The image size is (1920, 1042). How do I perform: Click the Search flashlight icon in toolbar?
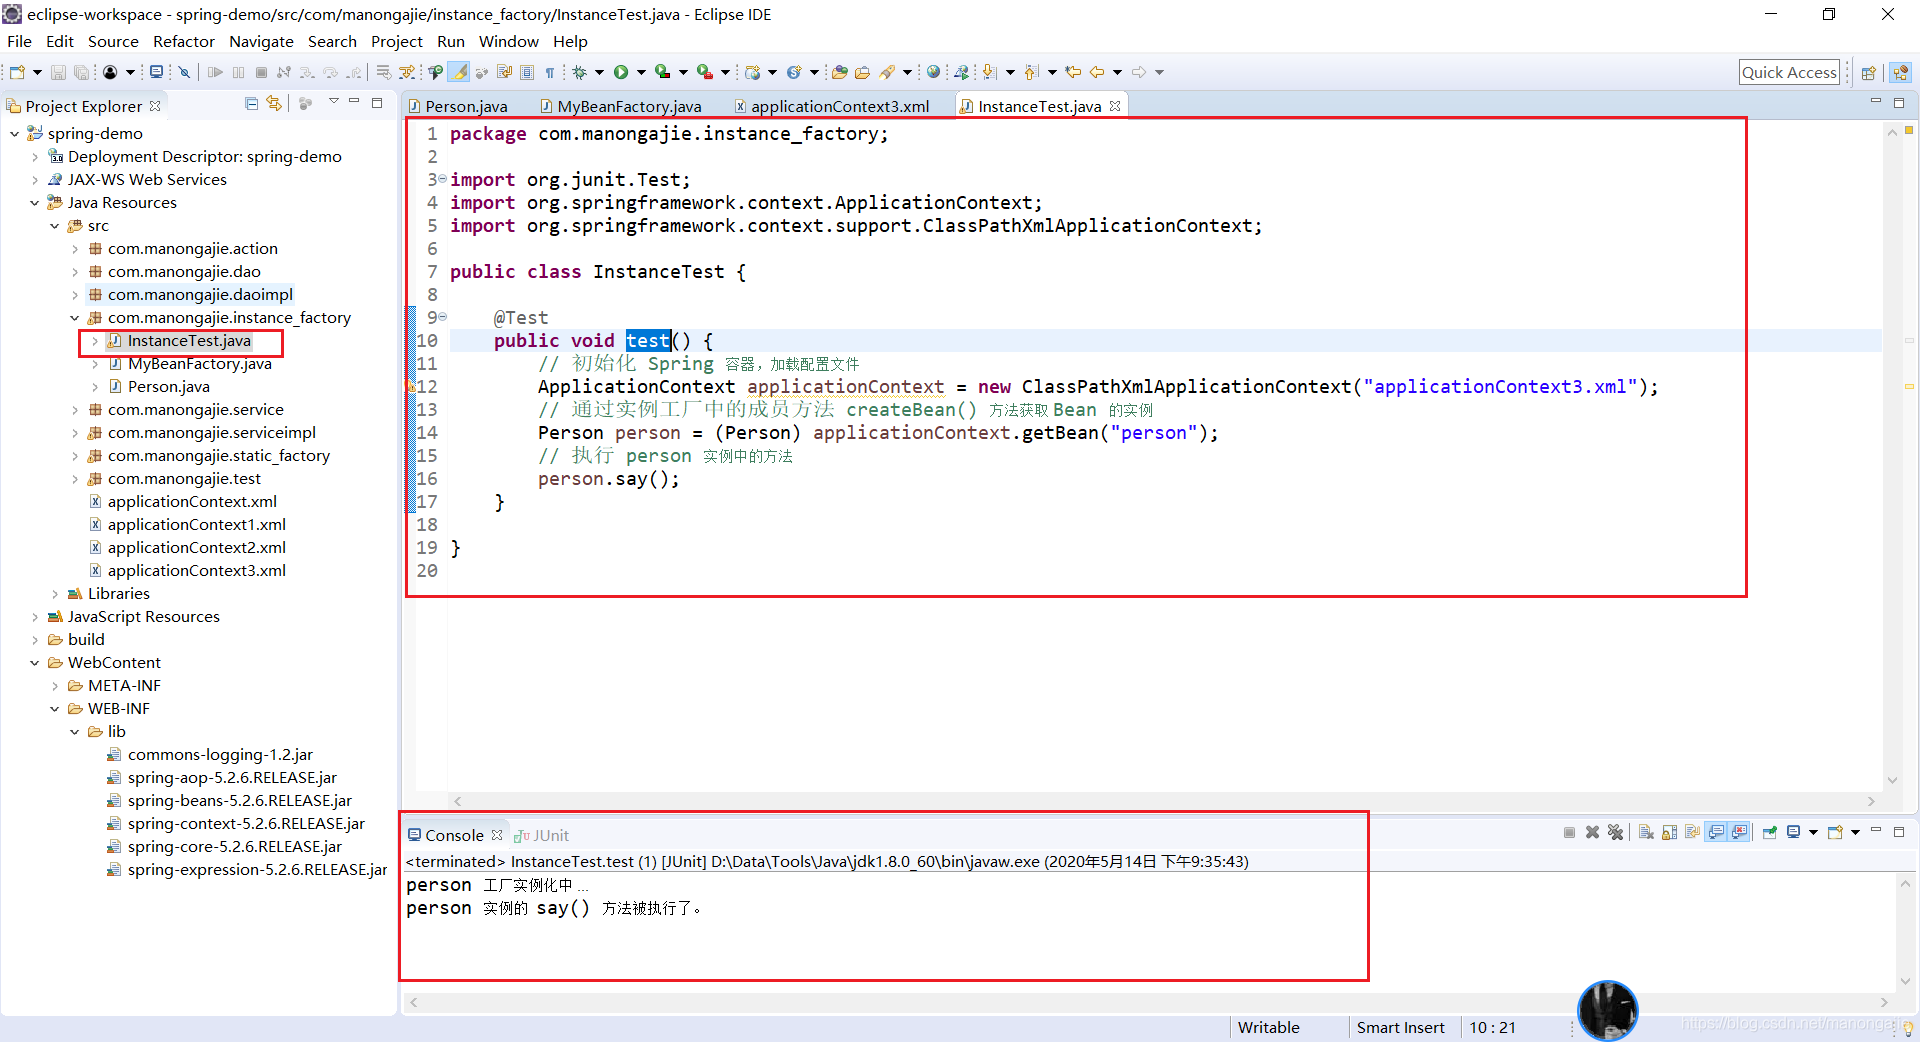(x=887, y=72)
